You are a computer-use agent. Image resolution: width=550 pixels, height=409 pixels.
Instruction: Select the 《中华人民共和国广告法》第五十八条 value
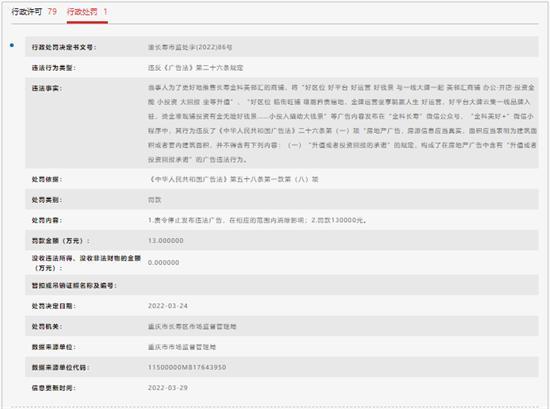click(x=233, y=179)
